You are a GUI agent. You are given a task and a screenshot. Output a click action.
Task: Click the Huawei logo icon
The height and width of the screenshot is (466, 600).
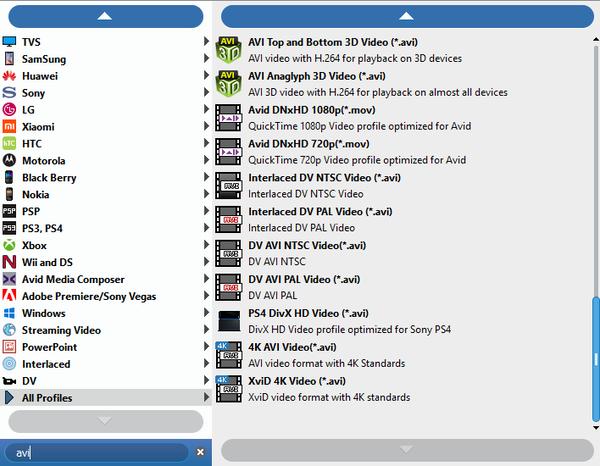coord(10,75)
